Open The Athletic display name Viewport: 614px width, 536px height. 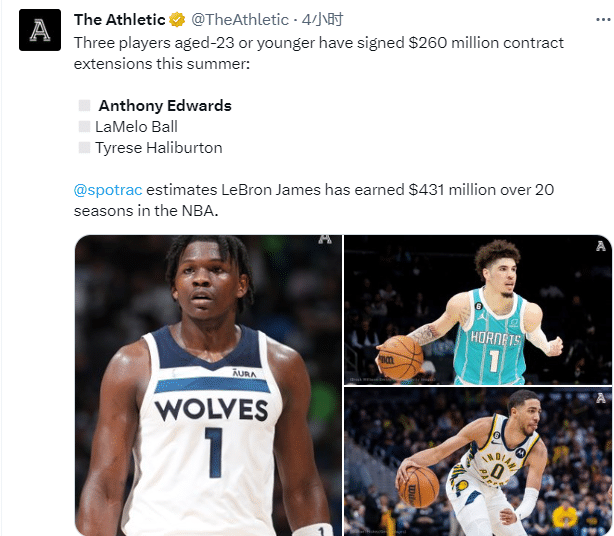point(120,20)
